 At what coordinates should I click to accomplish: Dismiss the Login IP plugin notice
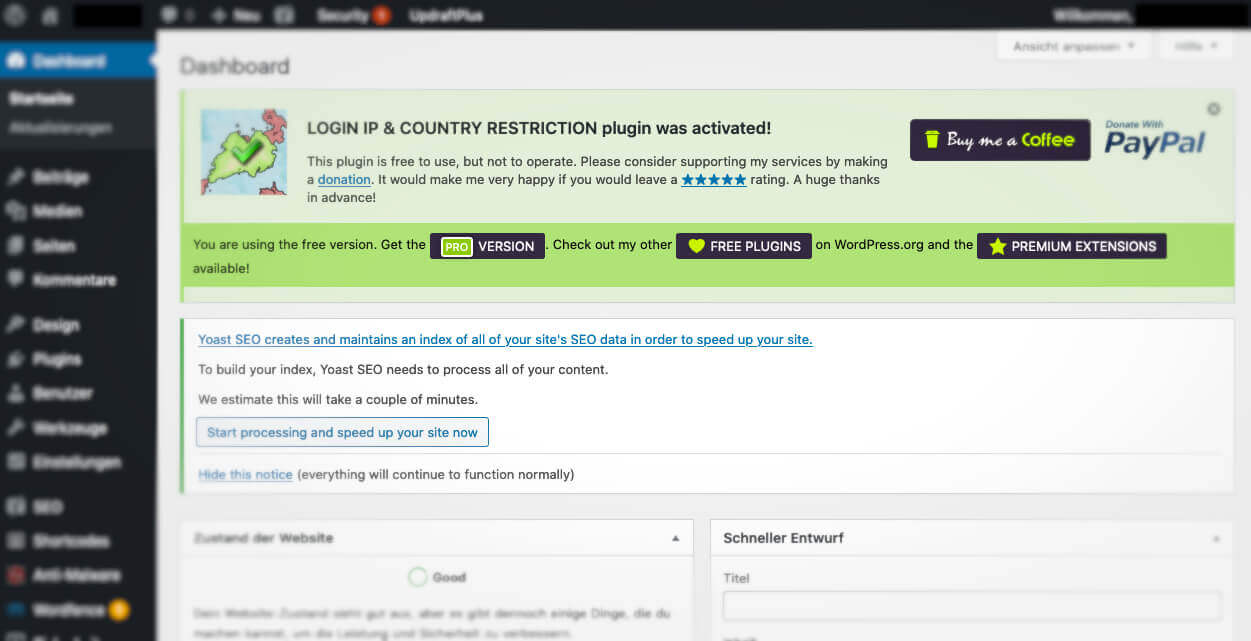coord(1213,109)
